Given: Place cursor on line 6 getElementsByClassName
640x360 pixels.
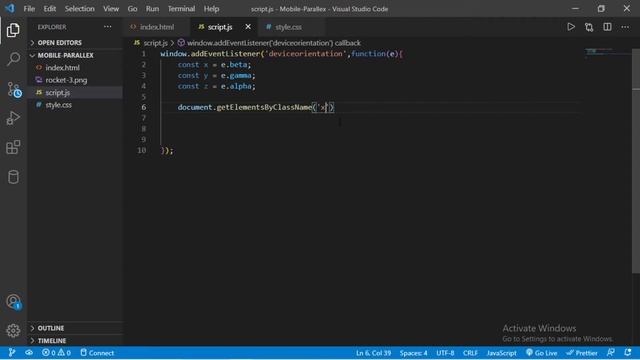Looking at the screenshot, I should coord(264,107).
